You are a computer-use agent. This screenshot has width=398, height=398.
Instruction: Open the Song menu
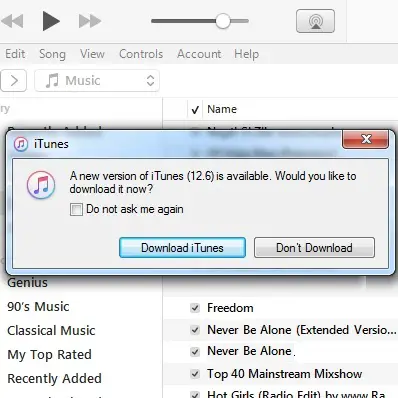(52, 54)
